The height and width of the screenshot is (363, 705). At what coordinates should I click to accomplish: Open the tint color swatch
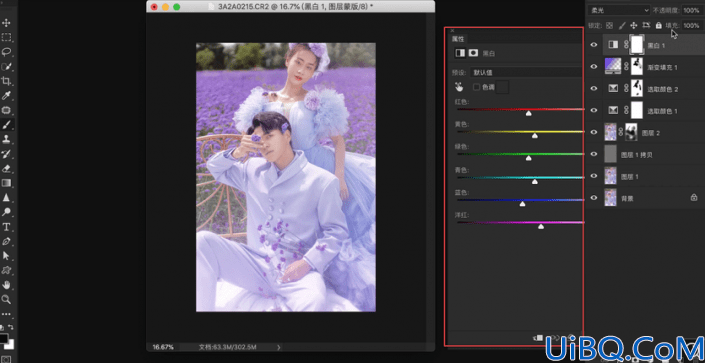[x=502, y=87]
